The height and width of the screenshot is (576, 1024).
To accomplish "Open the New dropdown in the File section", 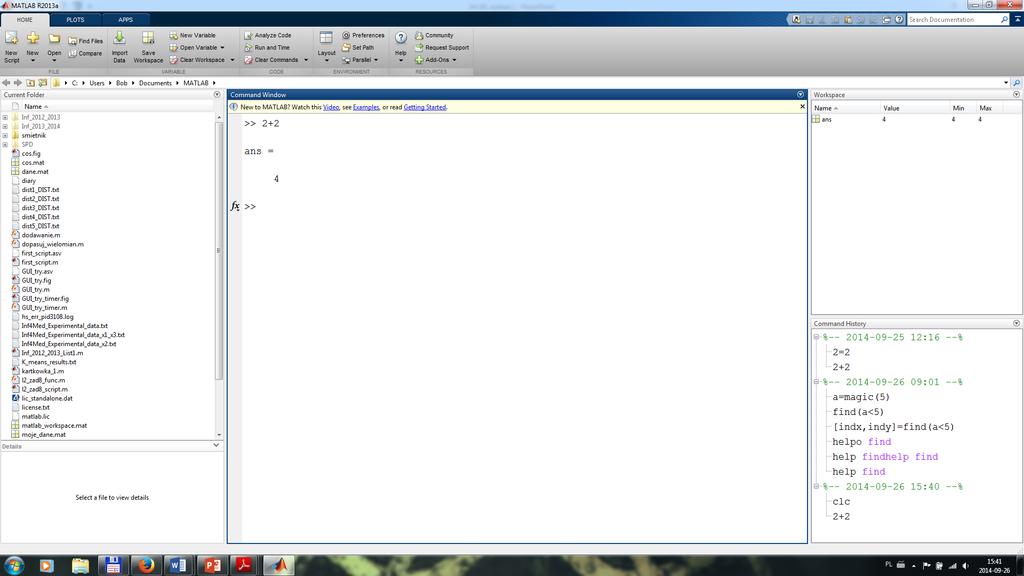I will coord(33,61).
